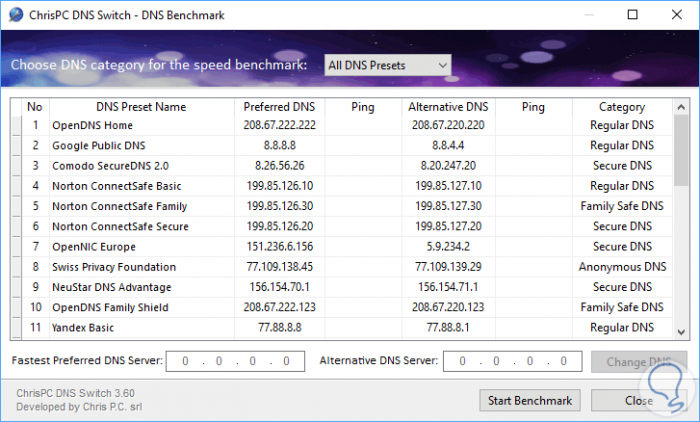The image size is (700, 422).
Task: Click the Ping header after Alternative DNS
Action: coord(533,107)
